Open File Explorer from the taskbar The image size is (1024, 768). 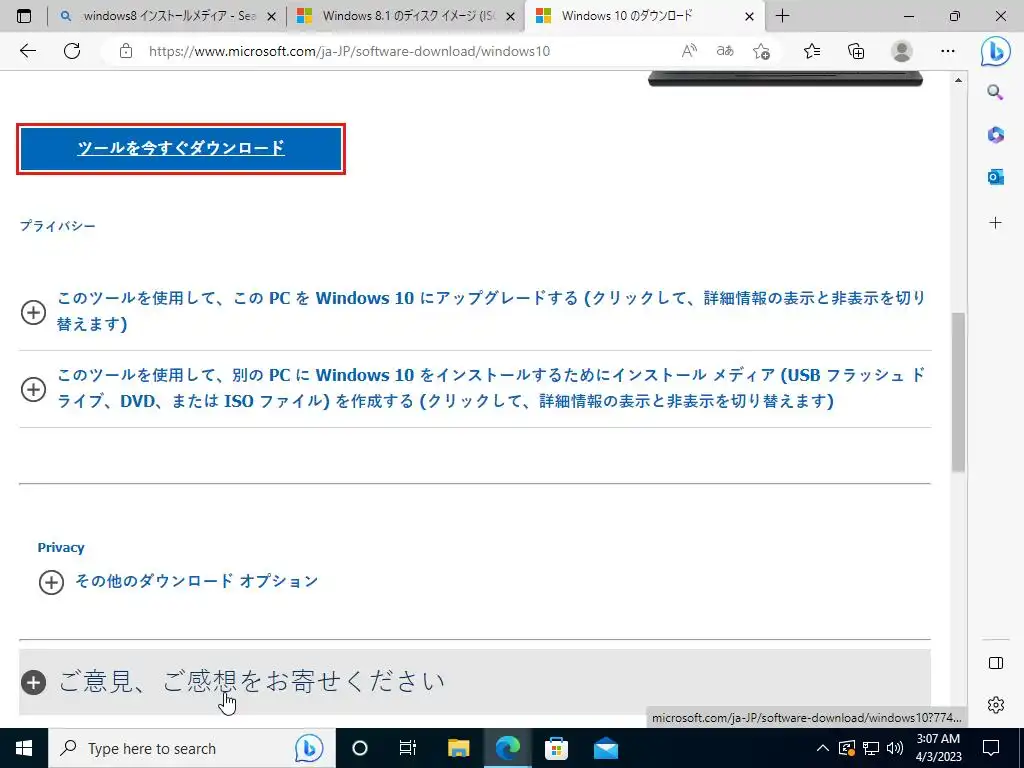coord(458,748)
